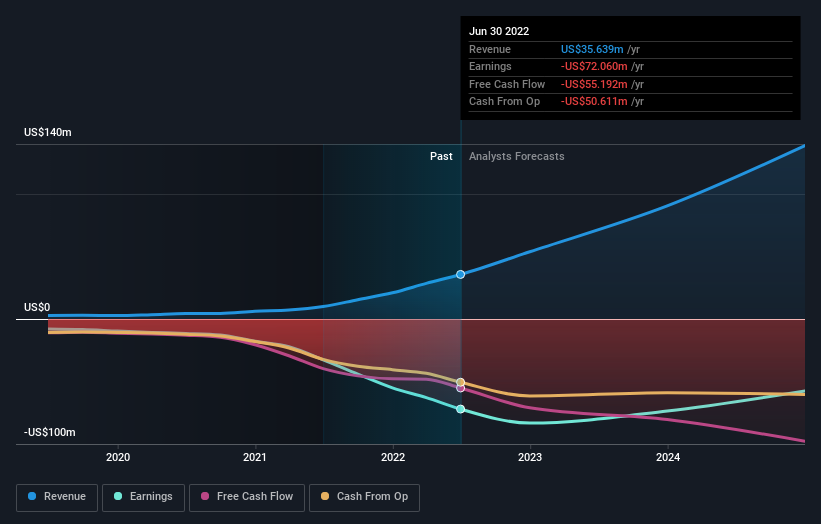The image size is (821, 524).
Task: Click the 2022 x-axis label
Action: coord(393,457)
